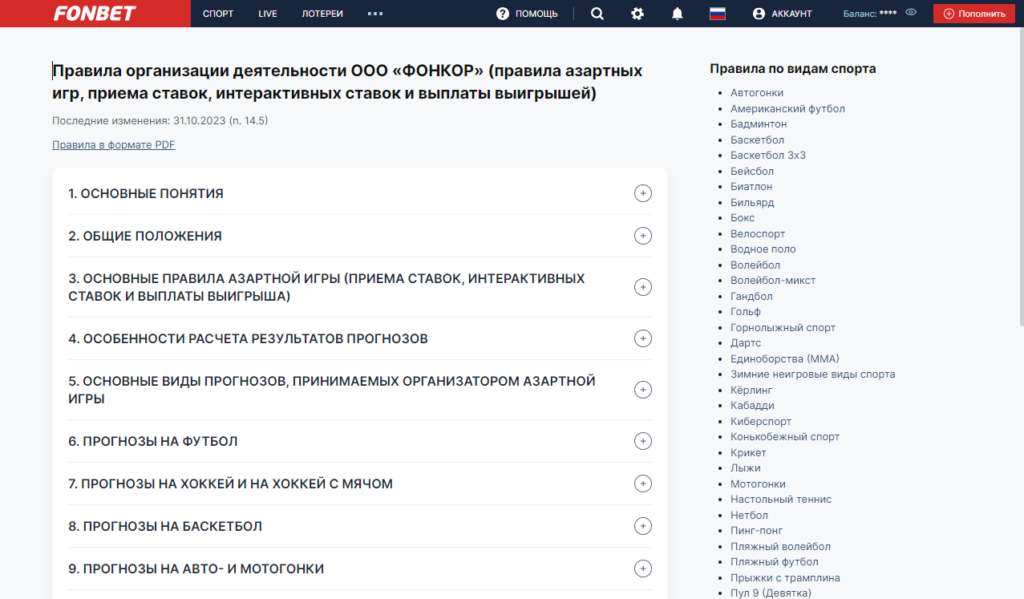This screenshot has height=599, width=1024.
Task: Click the page vertical scrollbar thumb
Action: coord(1021,176)
